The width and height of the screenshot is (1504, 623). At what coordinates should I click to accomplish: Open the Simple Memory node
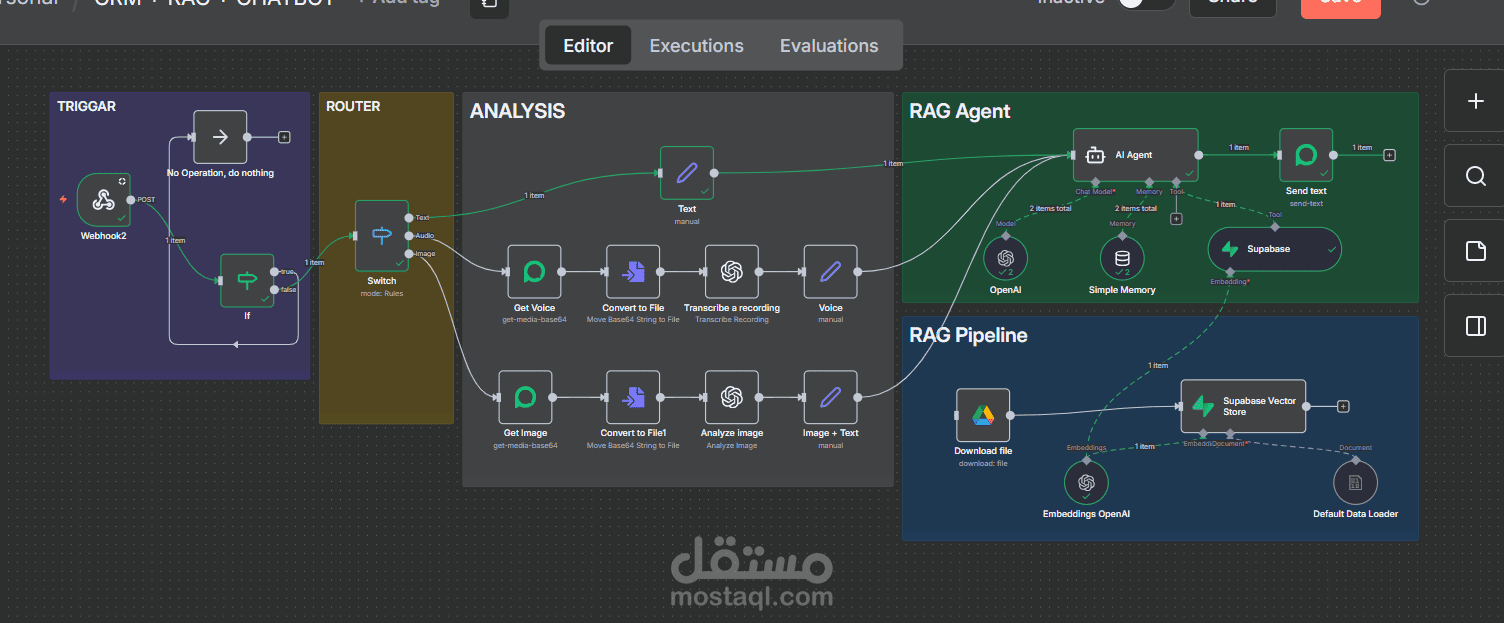[x=1121, y=257]
